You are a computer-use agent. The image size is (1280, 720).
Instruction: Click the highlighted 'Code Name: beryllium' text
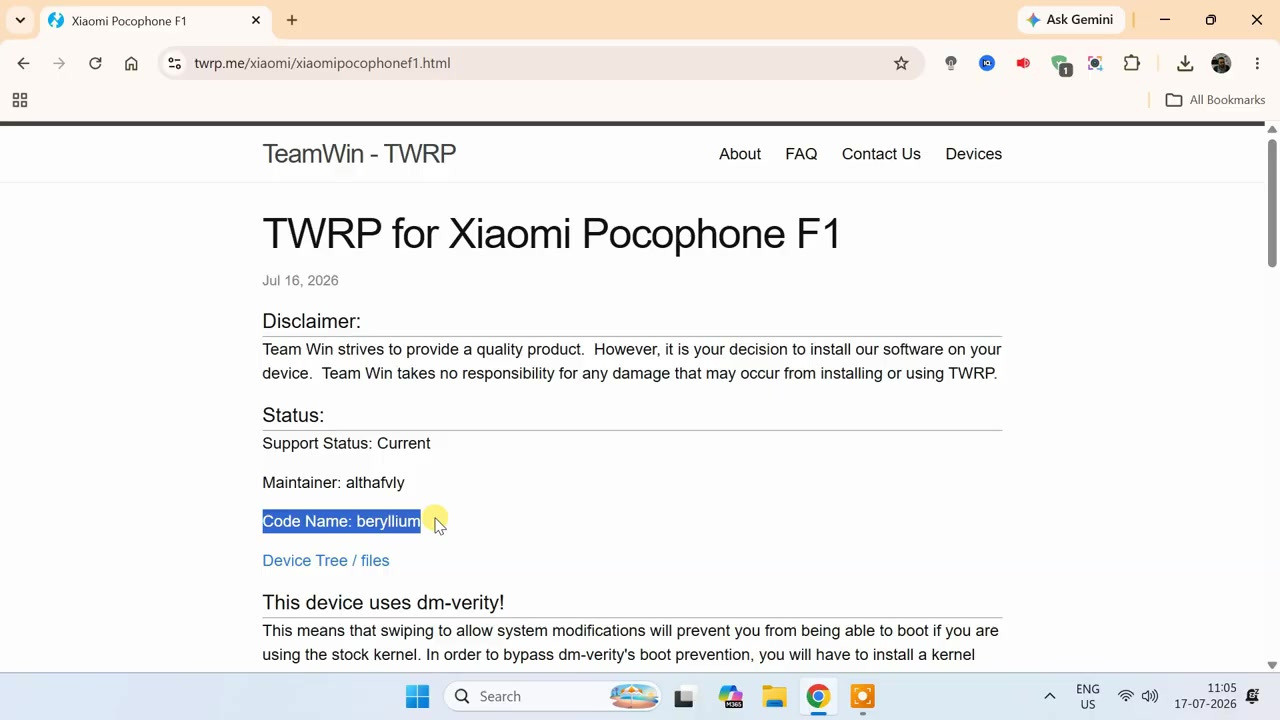coord(342,521)
